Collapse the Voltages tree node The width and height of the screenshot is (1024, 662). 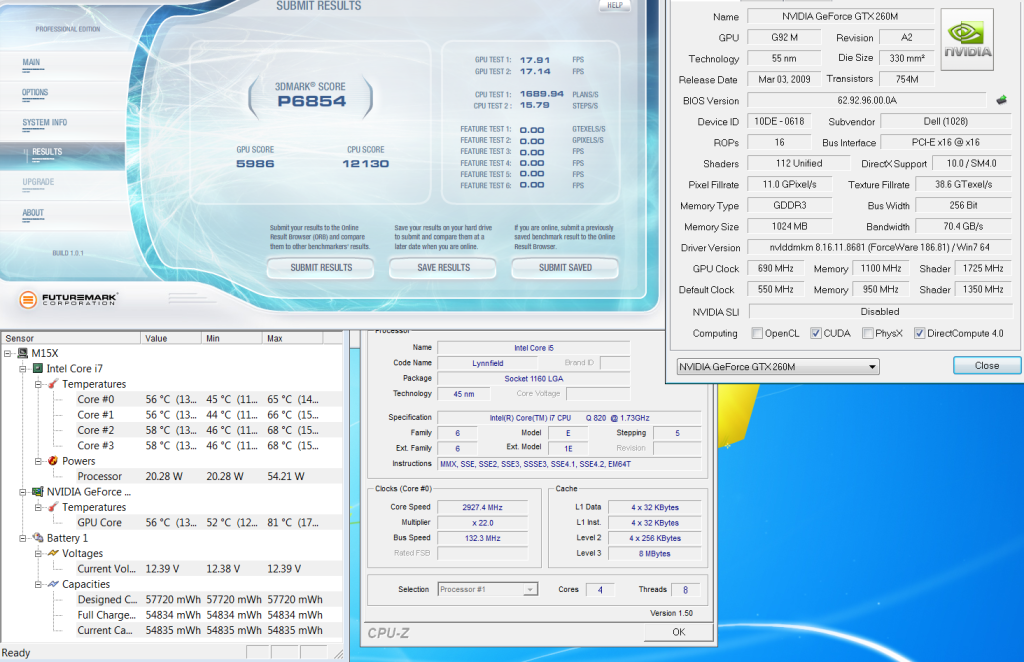[x=39, y=553]
